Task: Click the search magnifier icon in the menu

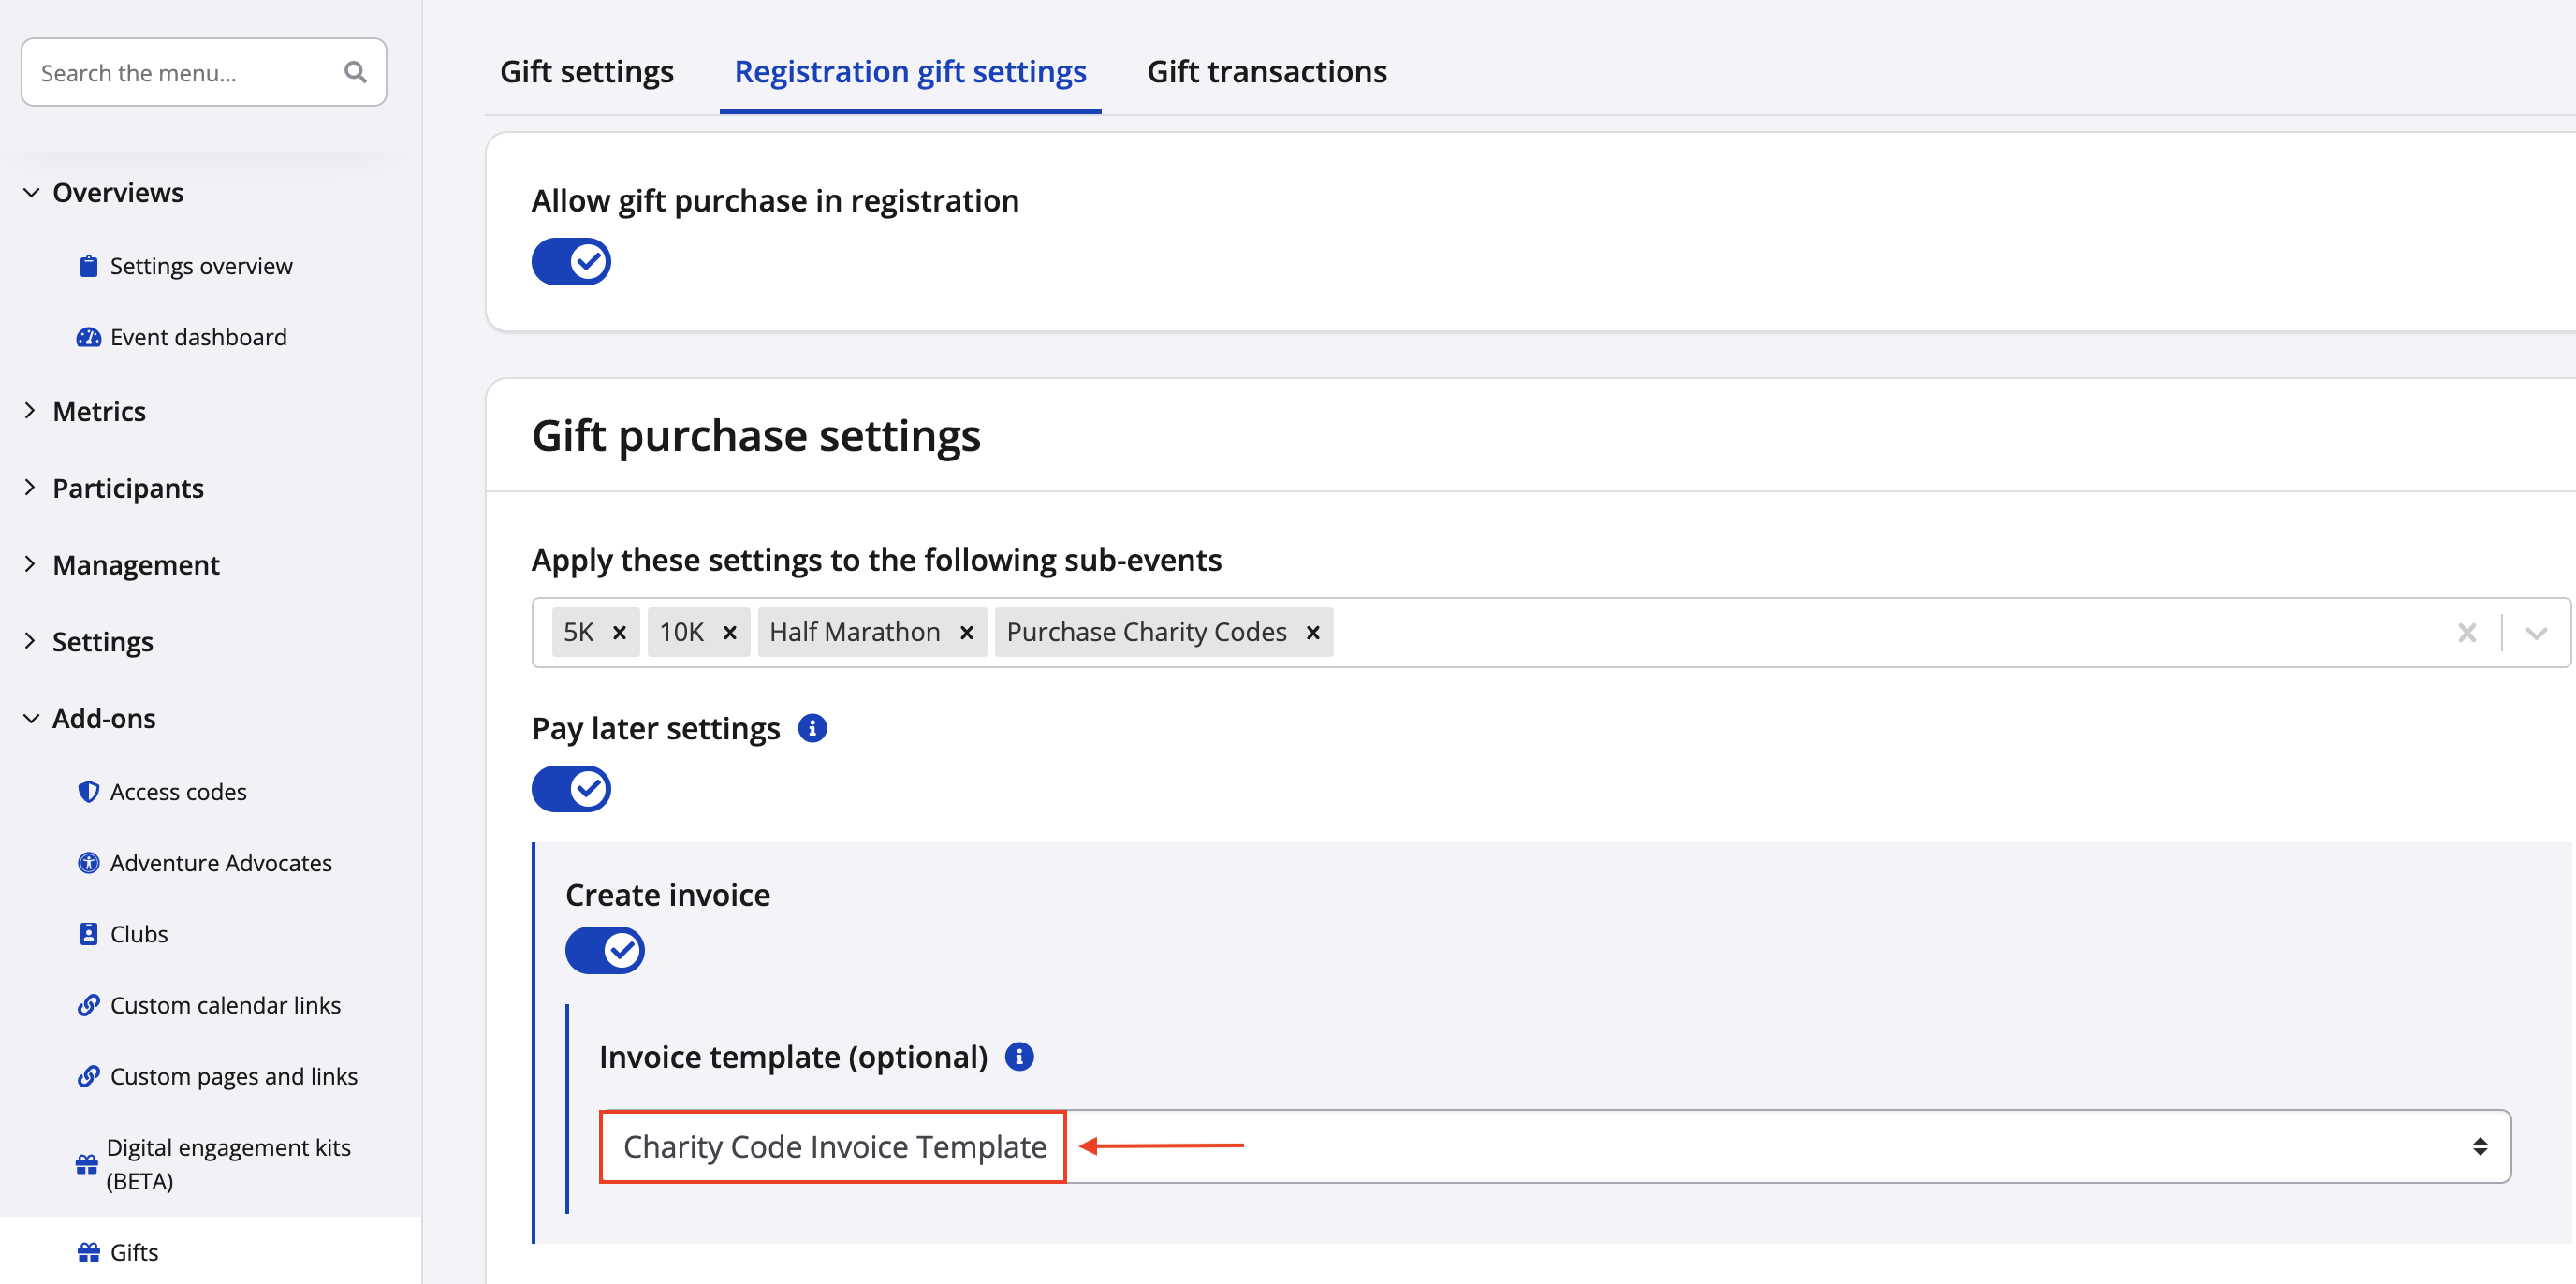Action: click(355, 72)
